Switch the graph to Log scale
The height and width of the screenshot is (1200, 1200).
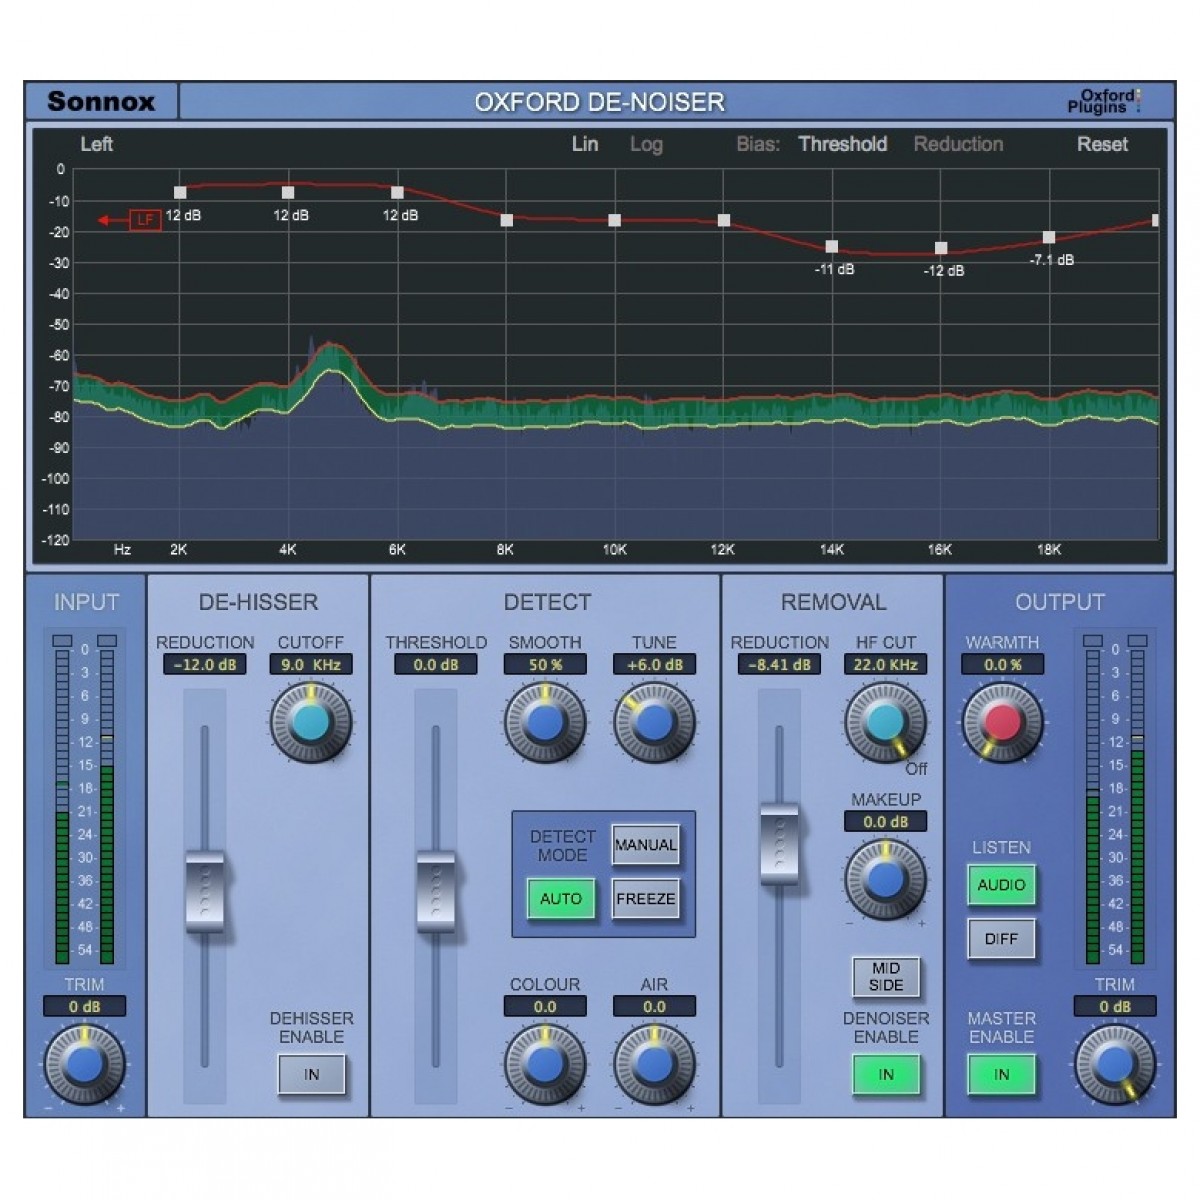pyautogui.click(x=646, y=144)
